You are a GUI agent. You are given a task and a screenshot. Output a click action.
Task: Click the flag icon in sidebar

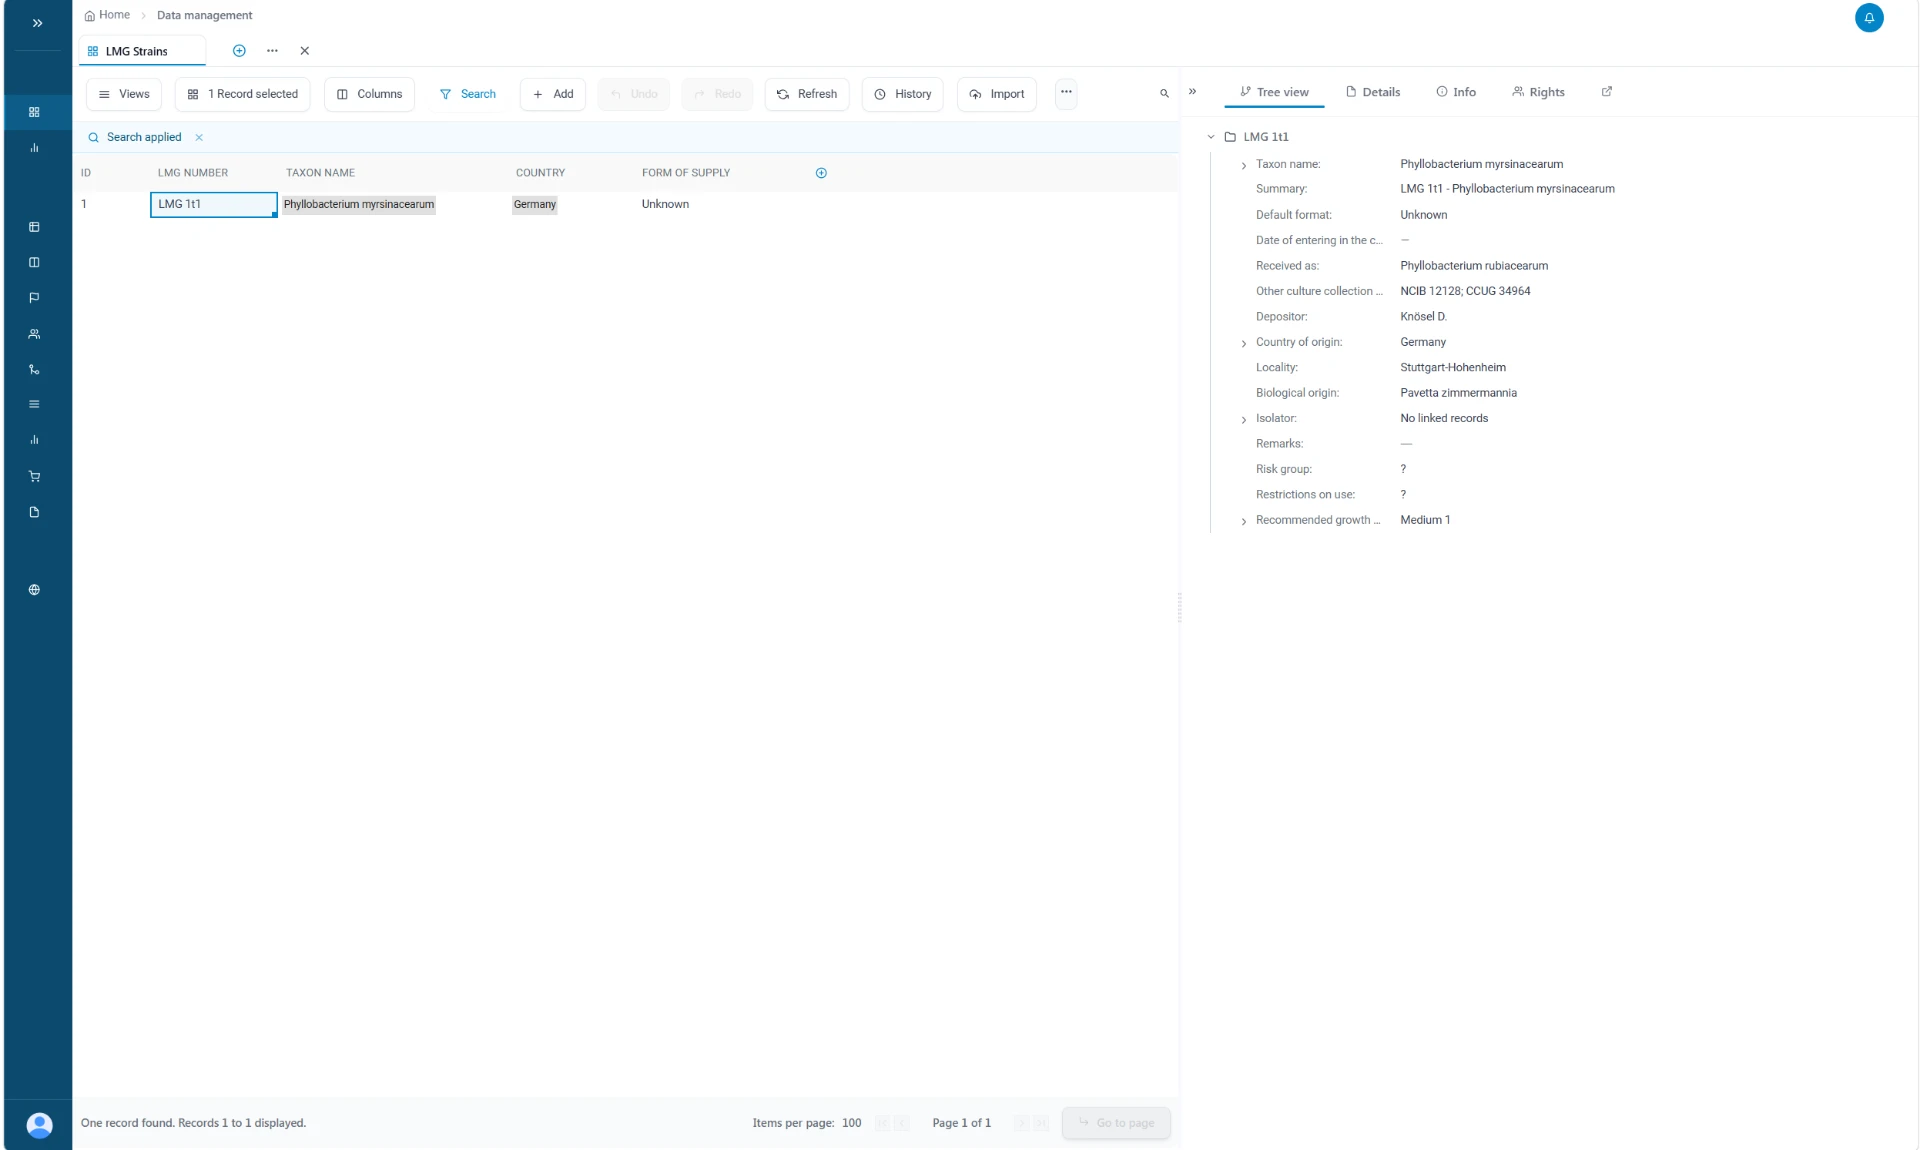pyautogui.click(x=34, y=298)
